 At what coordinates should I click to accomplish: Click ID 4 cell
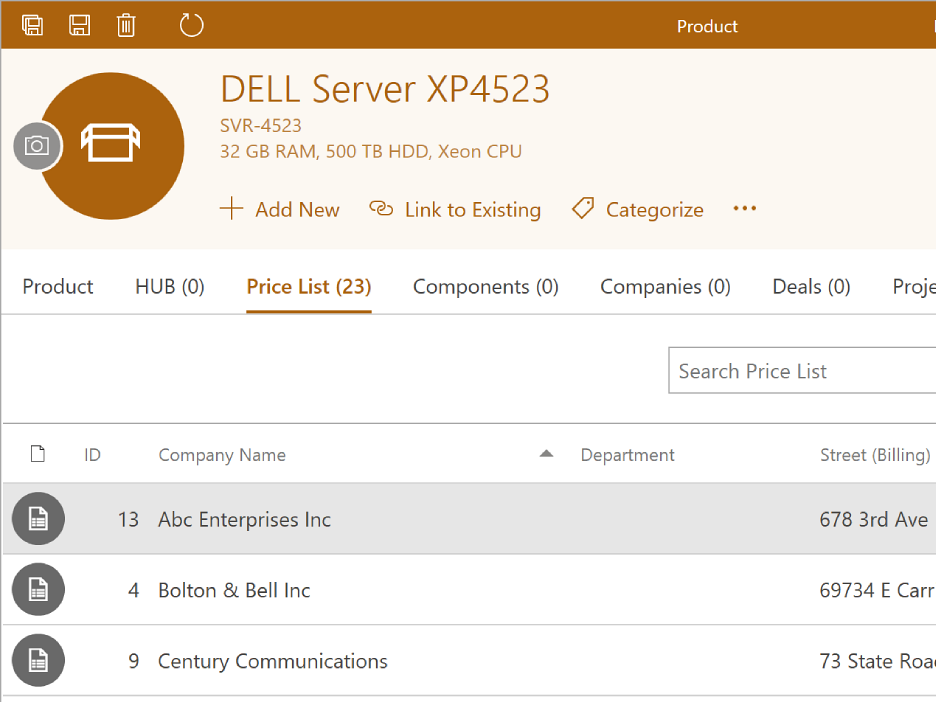134,590
